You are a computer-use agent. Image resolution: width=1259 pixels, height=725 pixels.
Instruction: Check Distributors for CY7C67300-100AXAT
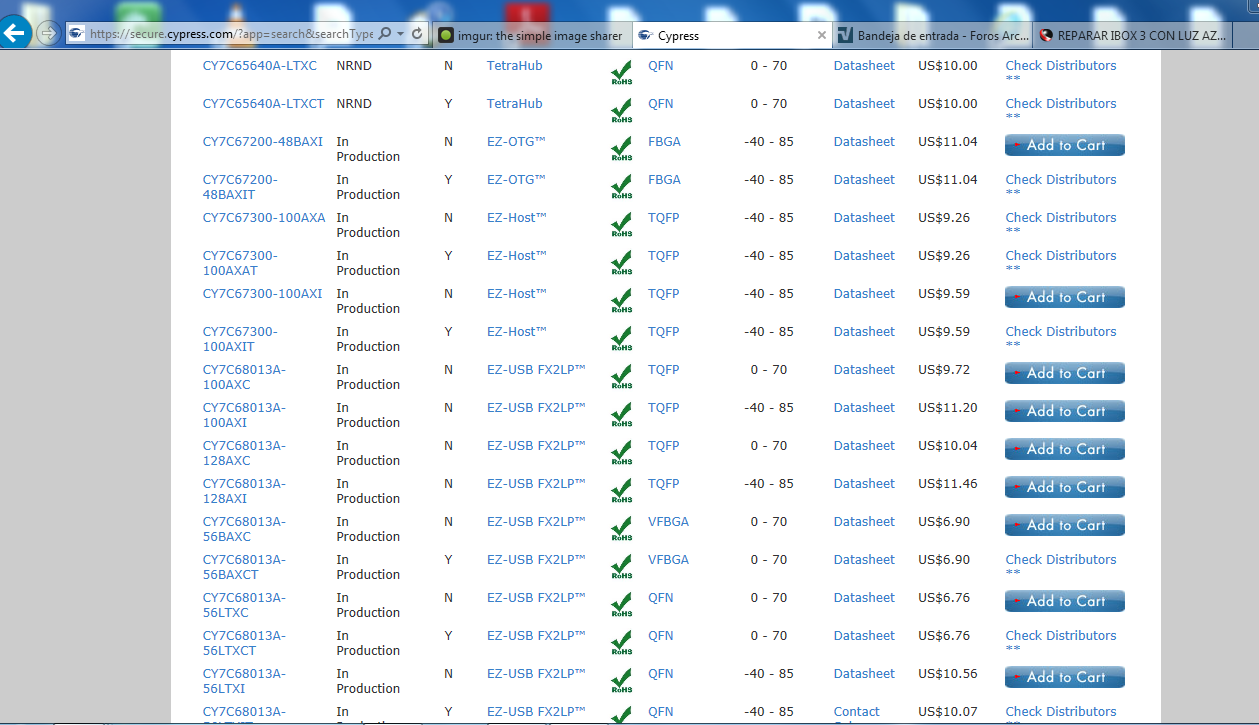pos(1061,256)
